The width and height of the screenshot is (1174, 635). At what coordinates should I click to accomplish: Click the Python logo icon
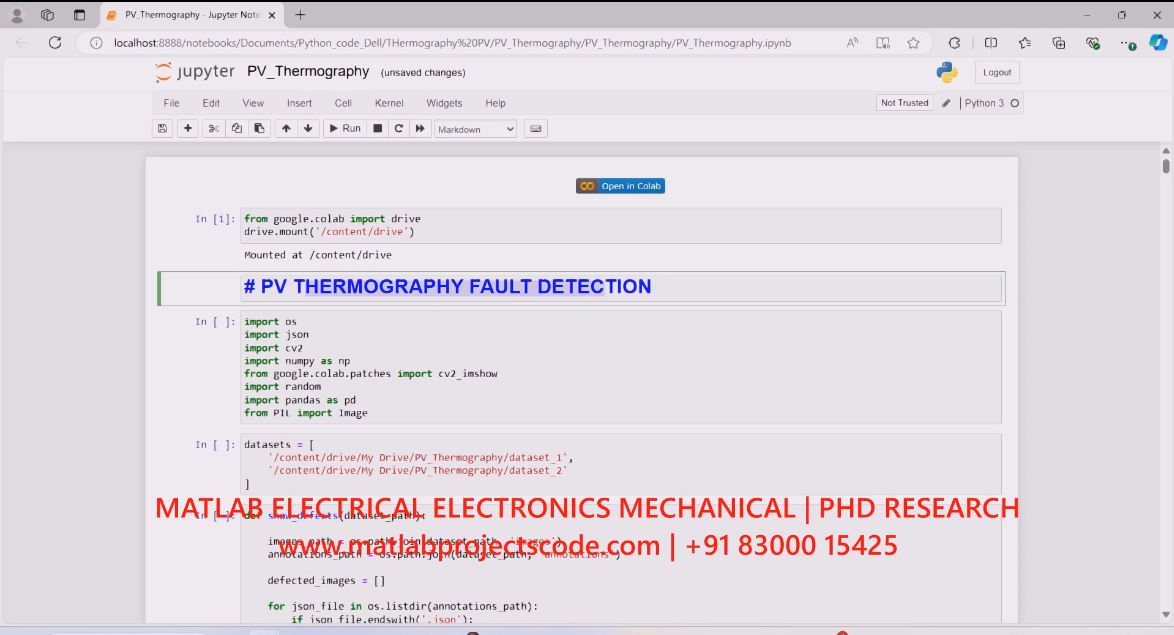(x=946, y=72)
